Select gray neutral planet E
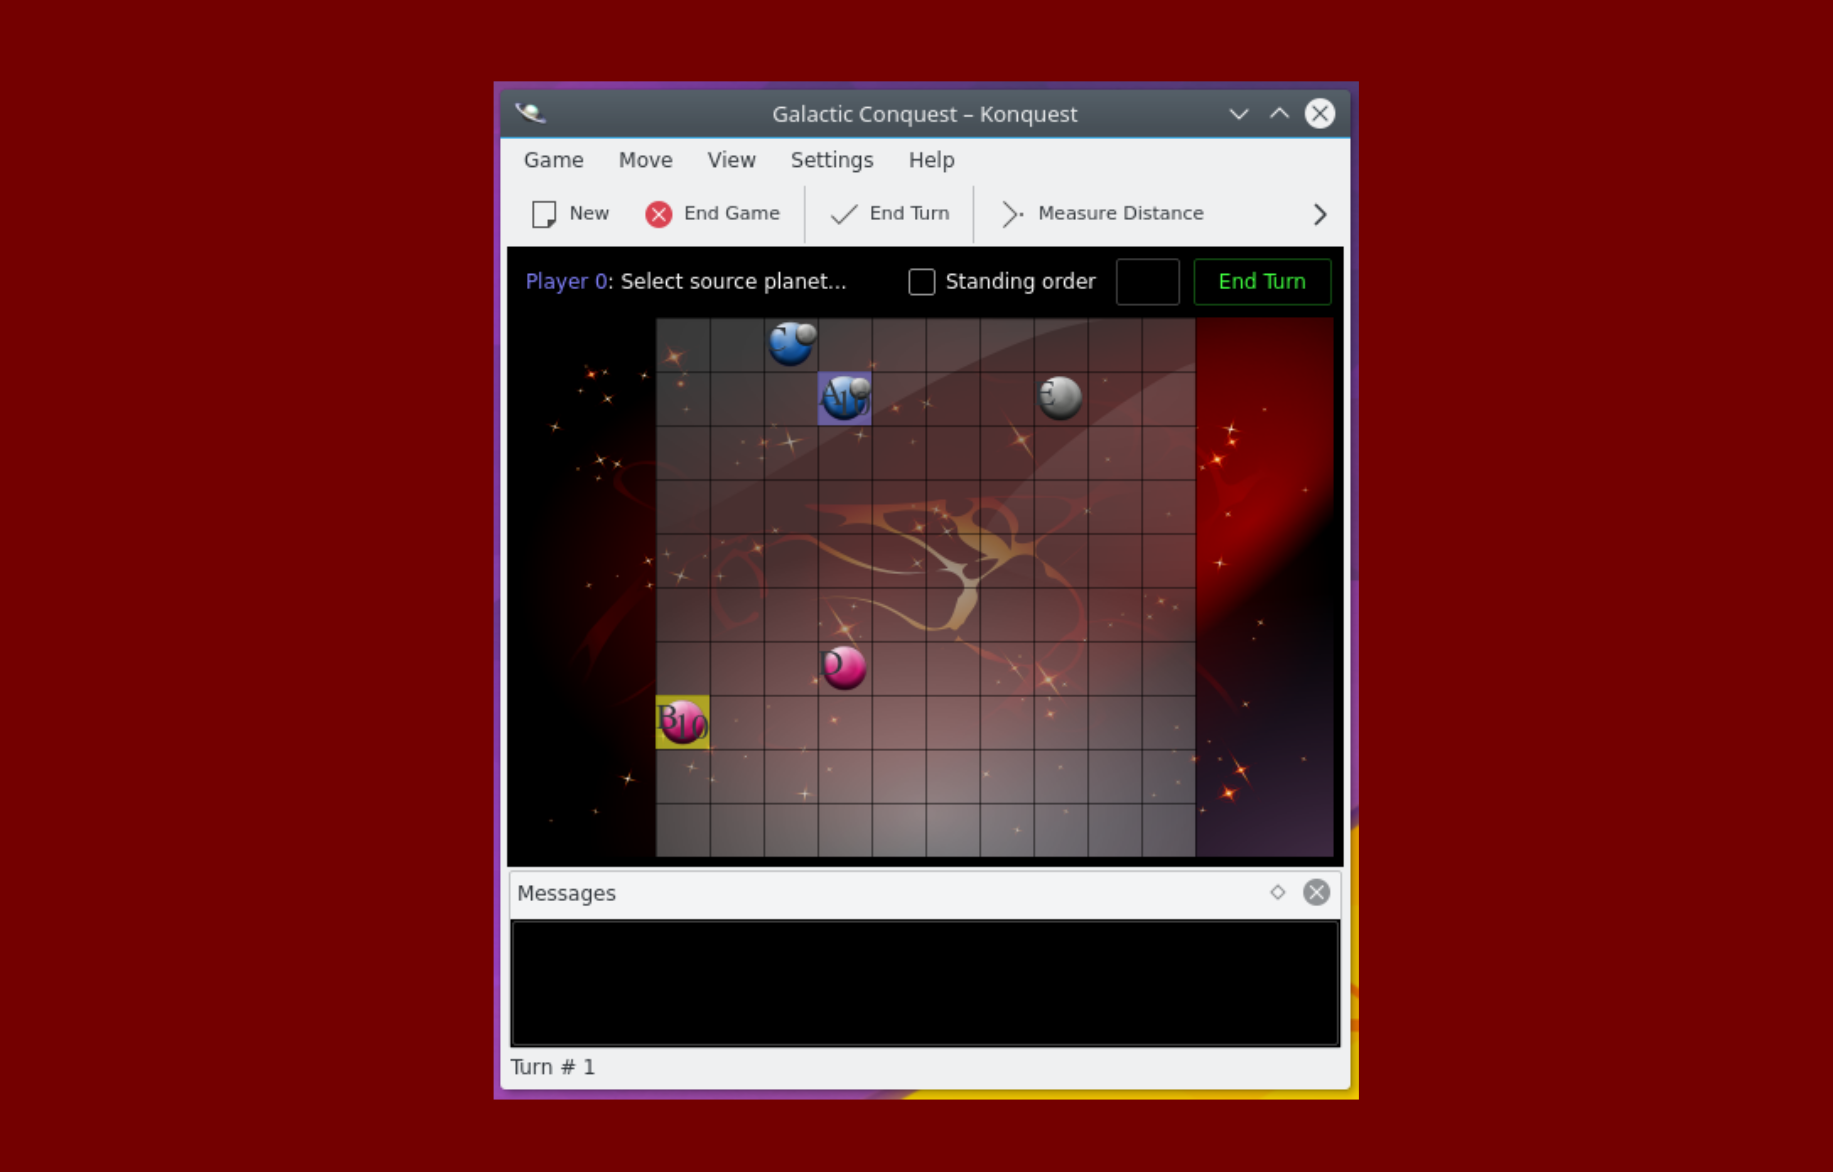 1060,398
